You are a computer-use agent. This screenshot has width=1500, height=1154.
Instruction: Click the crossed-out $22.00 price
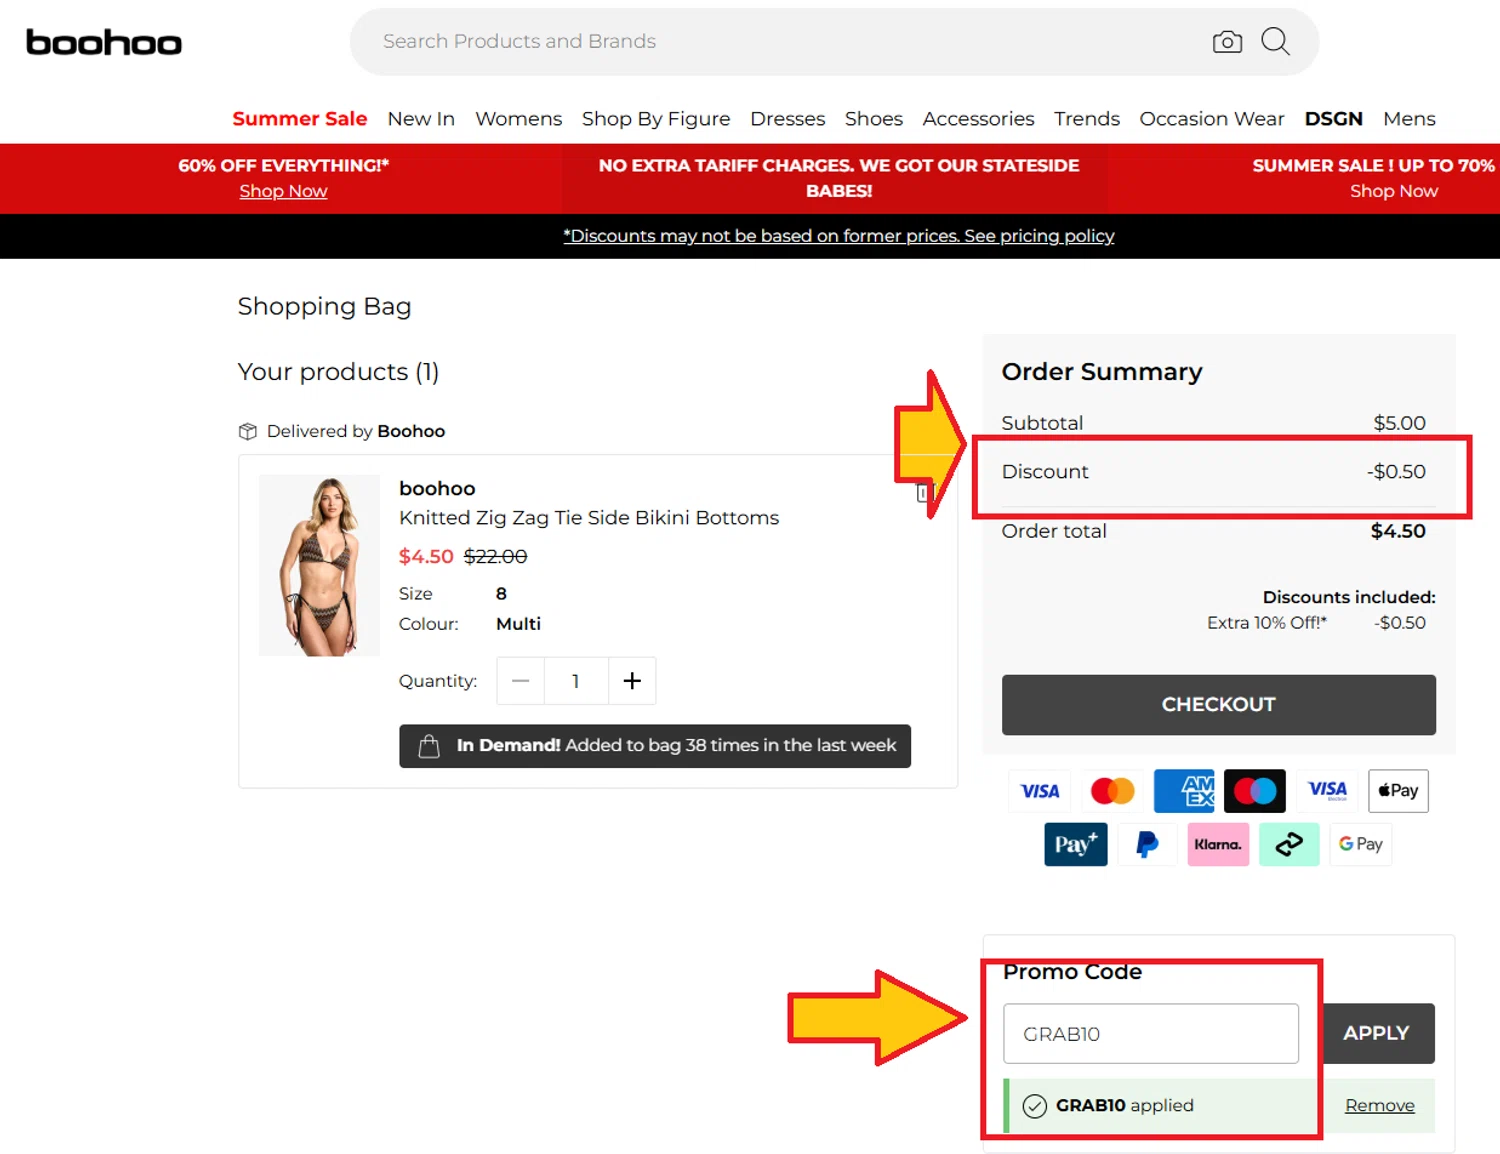point(495,557)
